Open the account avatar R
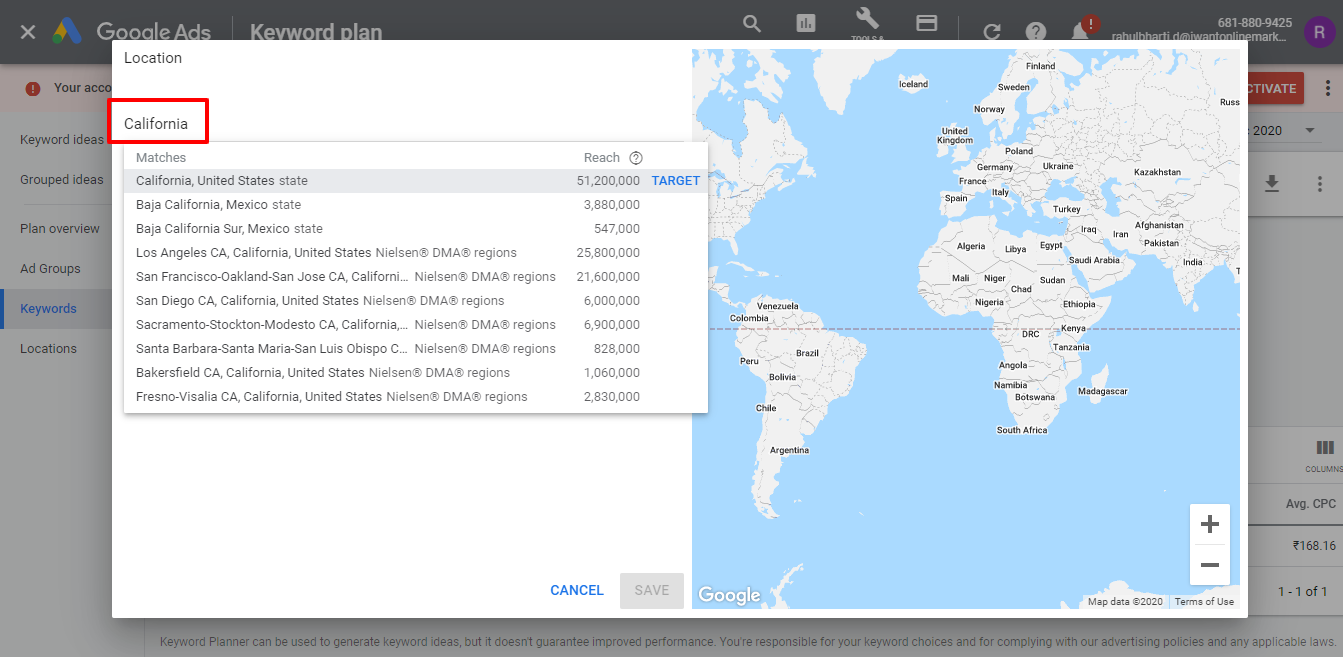This screenshot has height=657, width=1343. 1320,32
